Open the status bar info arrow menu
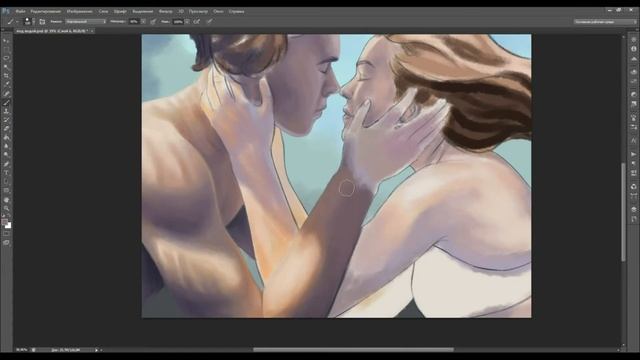640x360 pixels. [96, 350]
